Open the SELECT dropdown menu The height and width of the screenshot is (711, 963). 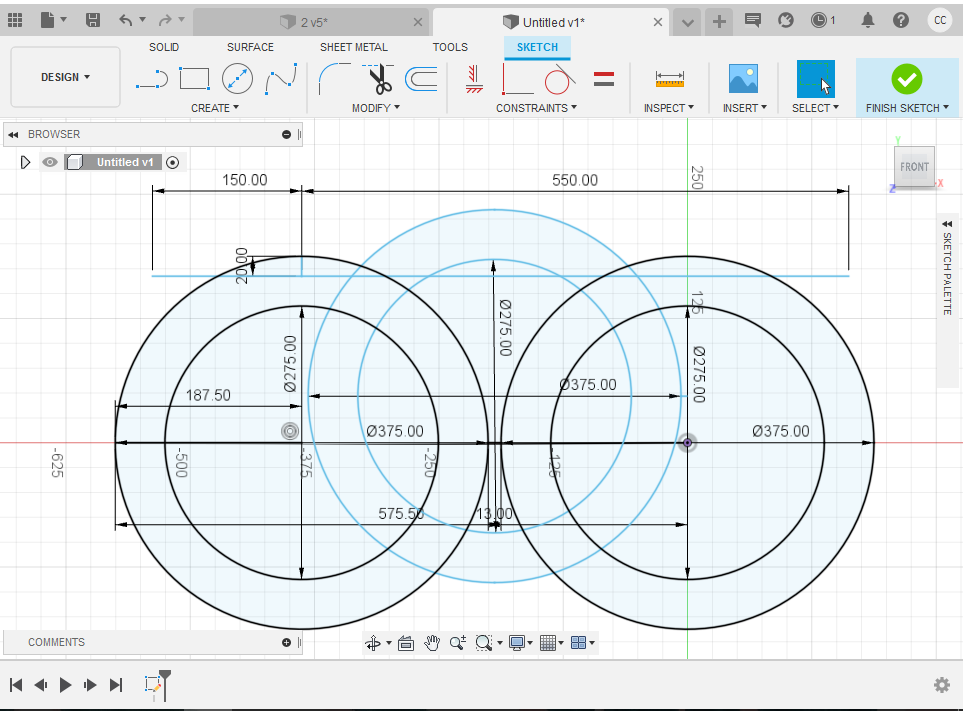point(815,108)
